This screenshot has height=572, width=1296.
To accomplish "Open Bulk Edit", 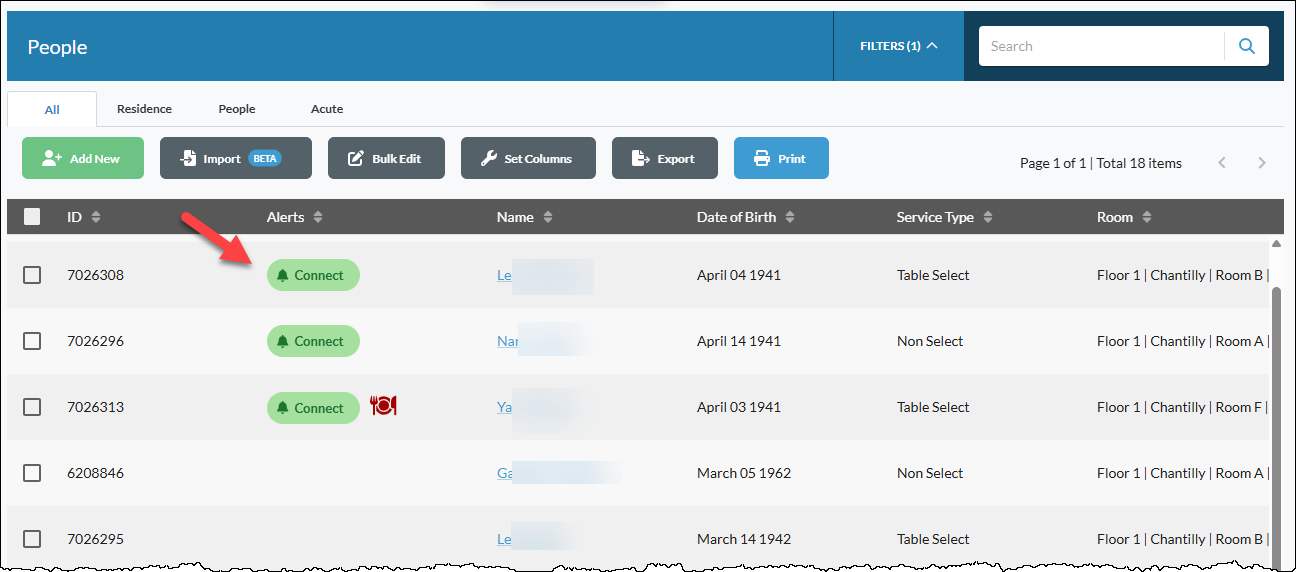I will [386, 158].
